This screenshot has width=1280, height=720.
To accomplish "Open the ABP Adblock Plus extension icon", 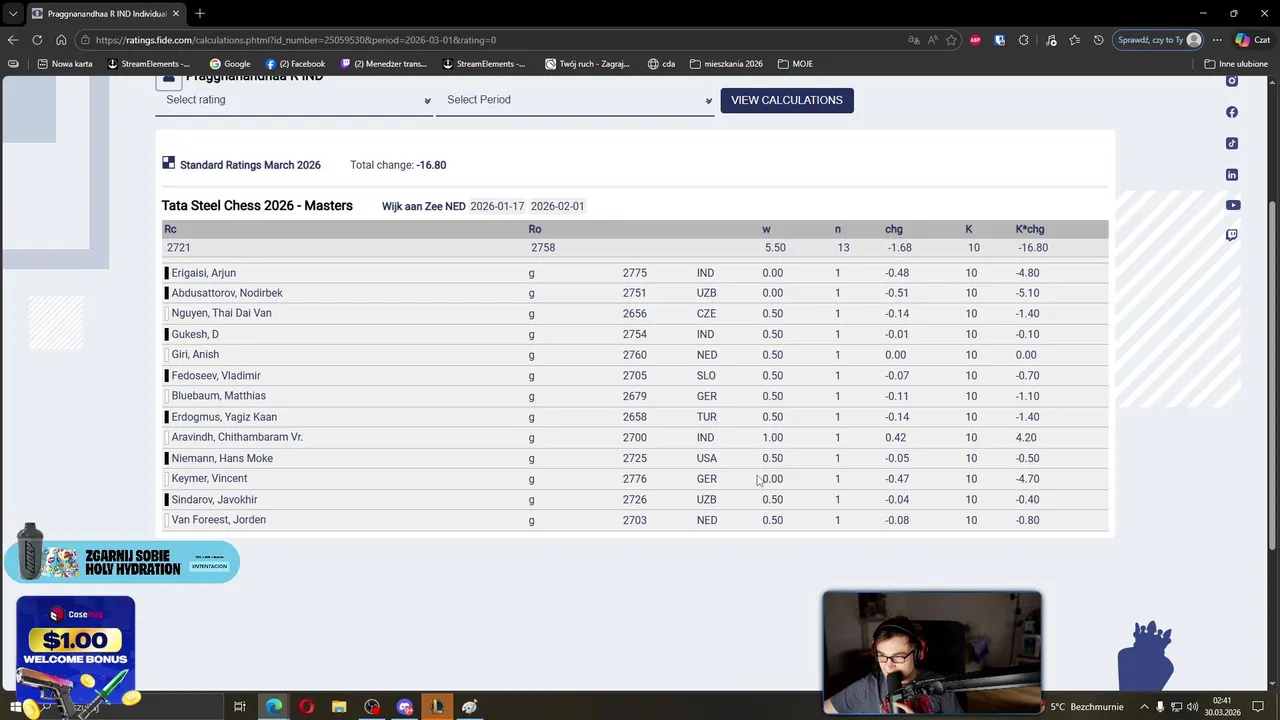I will point(975,40).
